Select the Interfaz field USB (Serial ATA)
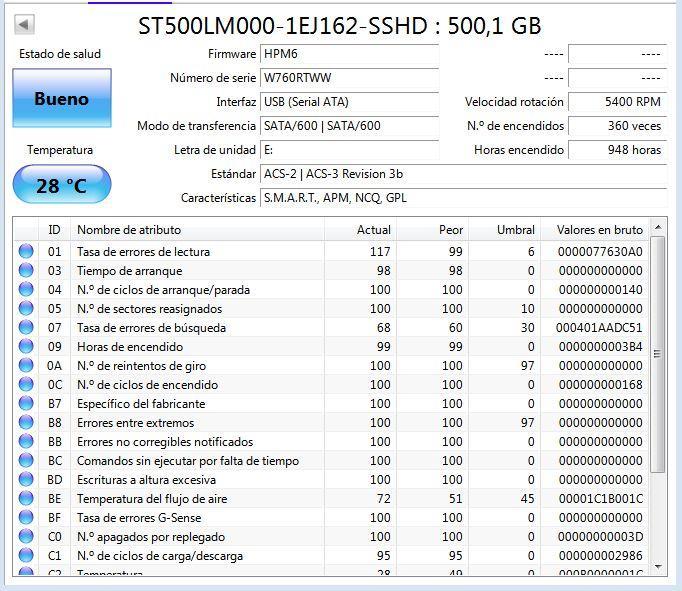The height and width of the screenshot is (591, 682). tap(349, 102)
